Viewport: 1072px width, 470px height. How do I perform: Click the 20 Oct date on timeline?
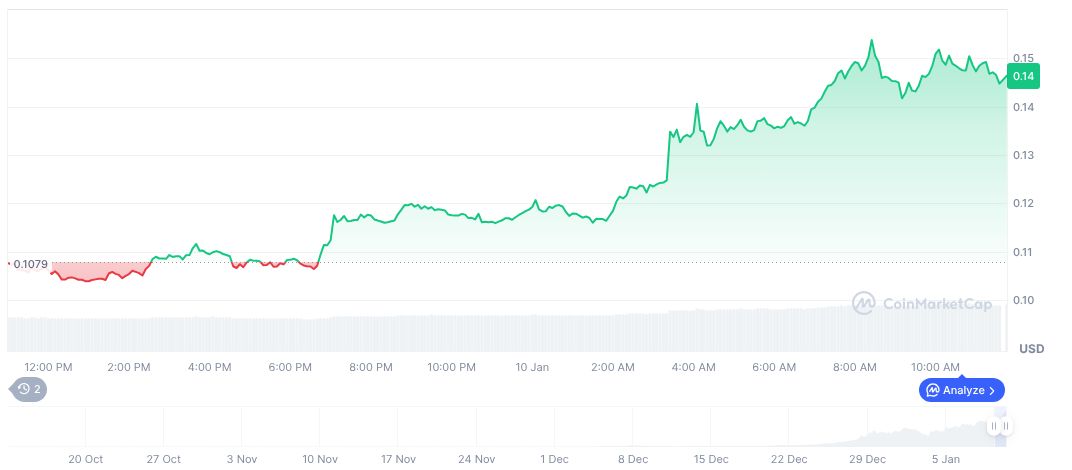pos(86,459)
